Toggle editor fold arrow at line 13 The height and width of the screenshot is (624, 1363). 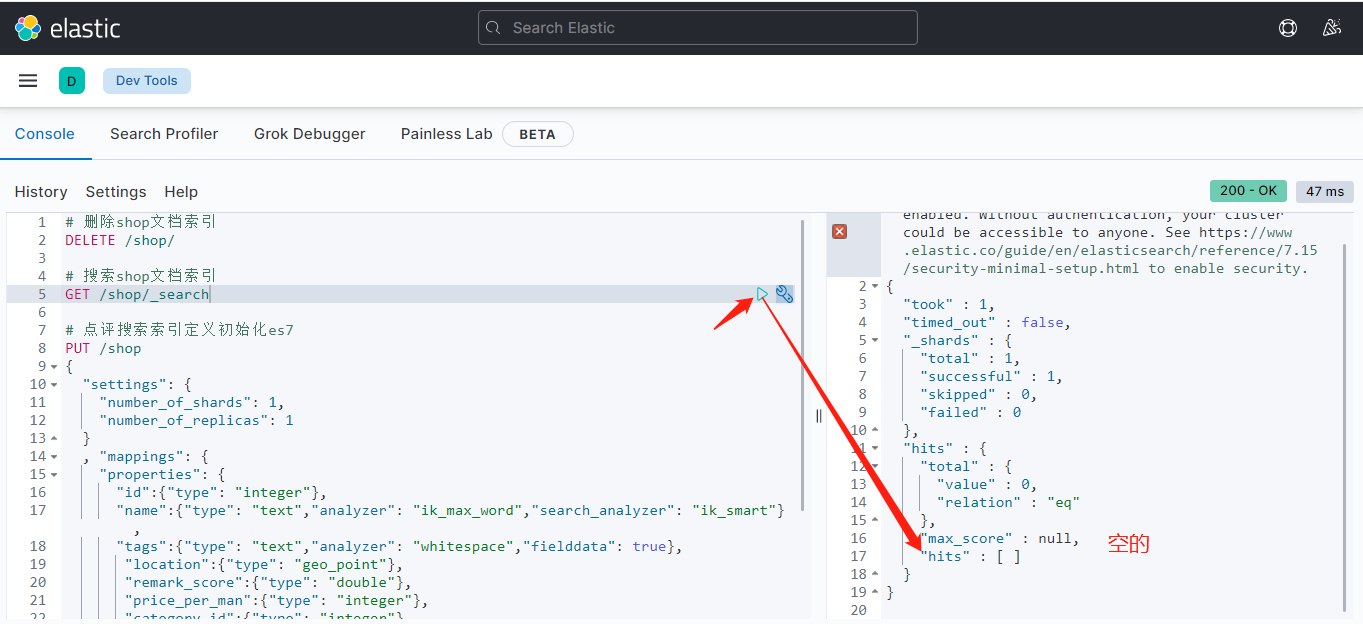click(54, 439)
